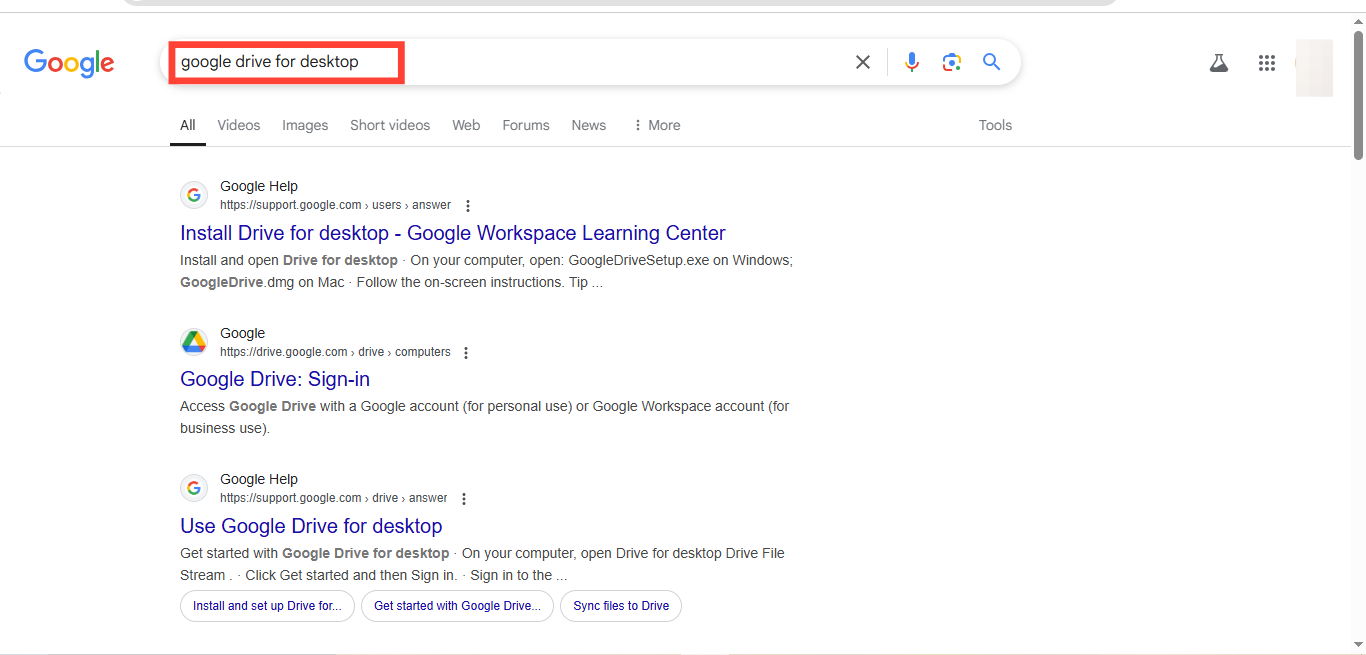
Task: Click the support.google.com users answer URL
Action: 335,205
